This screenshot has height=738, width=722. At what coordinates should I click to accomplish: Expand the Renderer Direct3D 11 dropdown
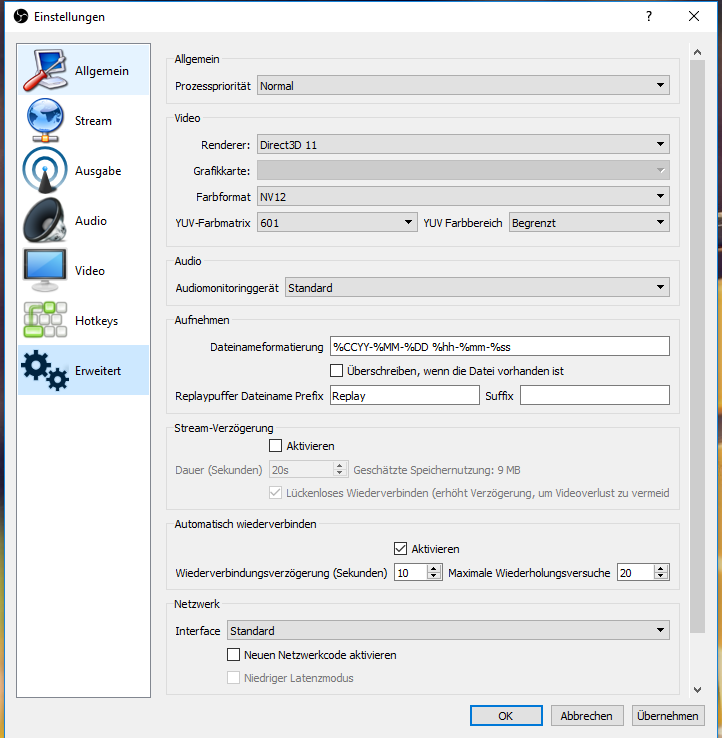click(462, 145)
